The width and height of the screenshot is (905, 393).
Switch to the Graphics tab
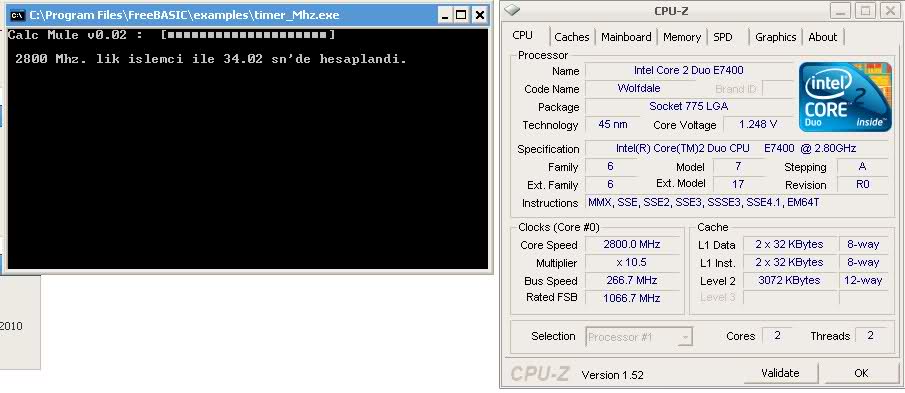[x=776, y=37]
